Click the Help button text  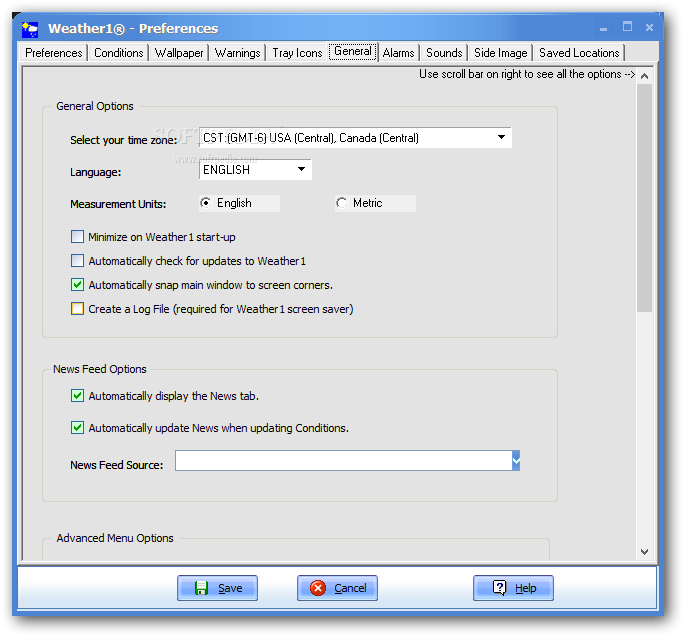click(x=526, y=588)
